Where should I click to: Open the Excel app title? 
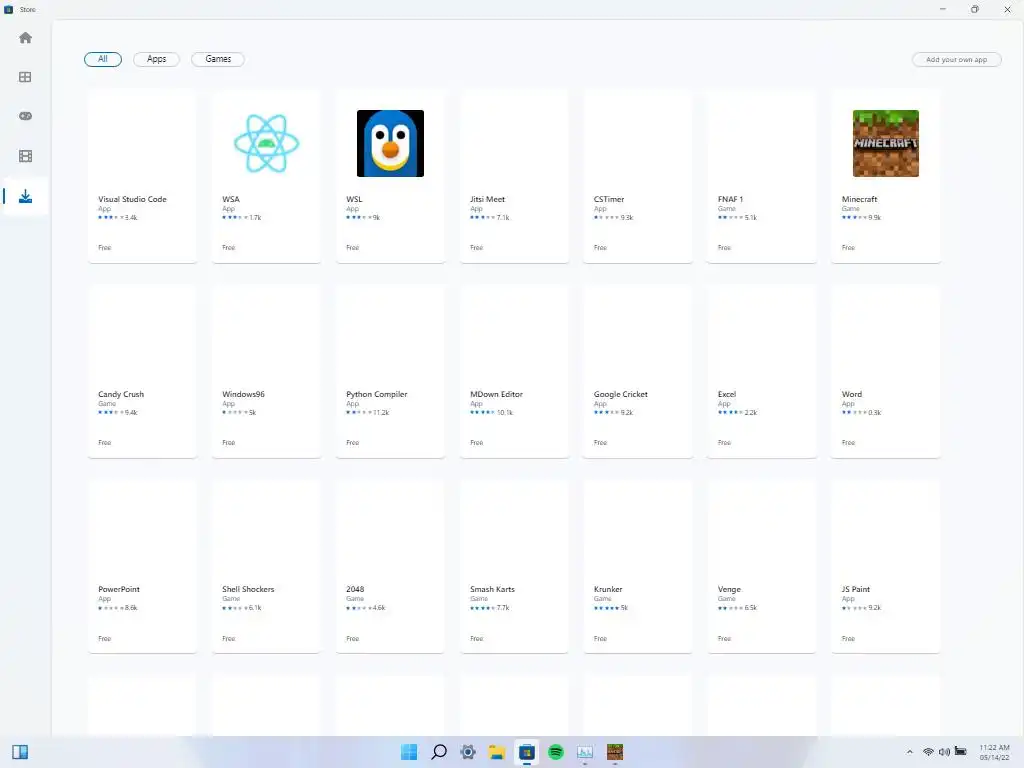(726, 394)
